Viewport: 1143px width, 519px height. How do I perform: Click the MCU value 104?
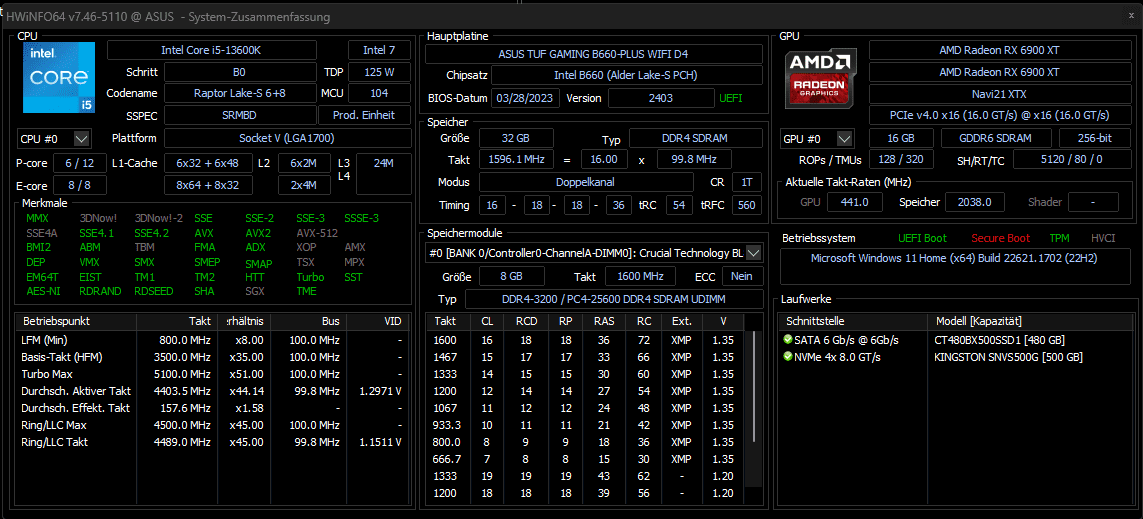tap(379, 93)
